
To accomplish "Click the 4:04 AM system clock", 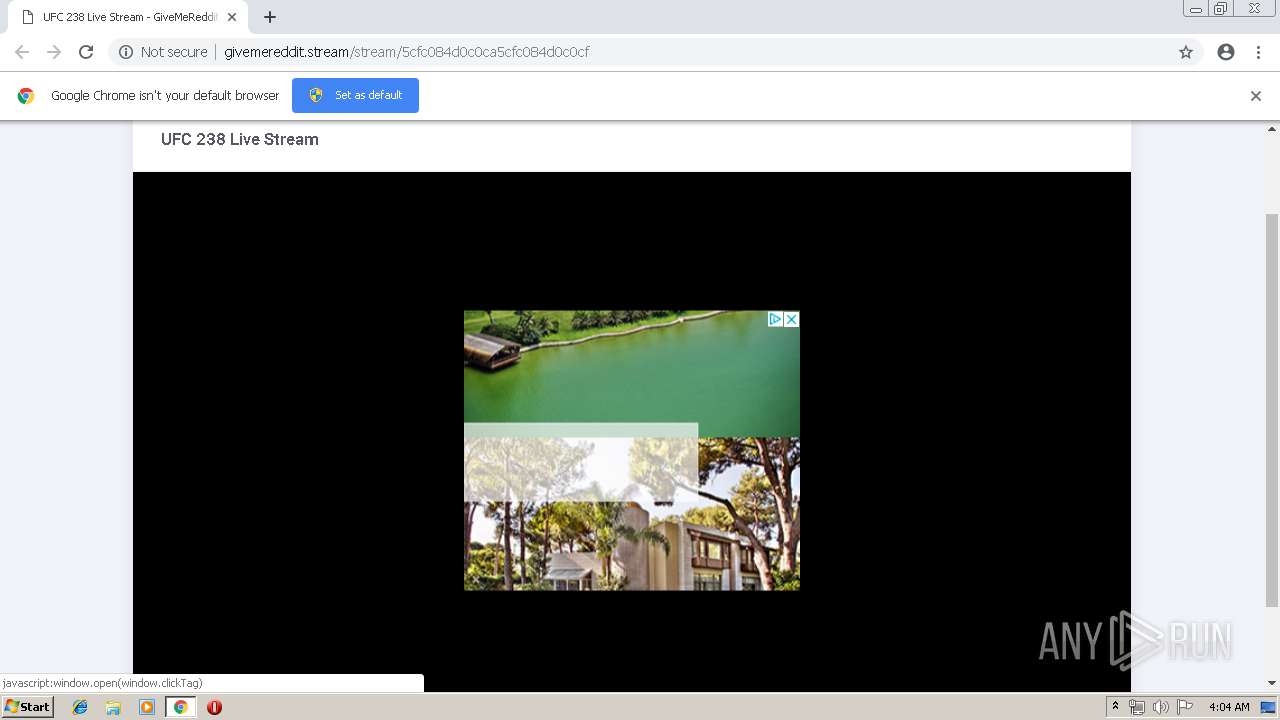I will pyautogui.click(x=1229, y=707).
